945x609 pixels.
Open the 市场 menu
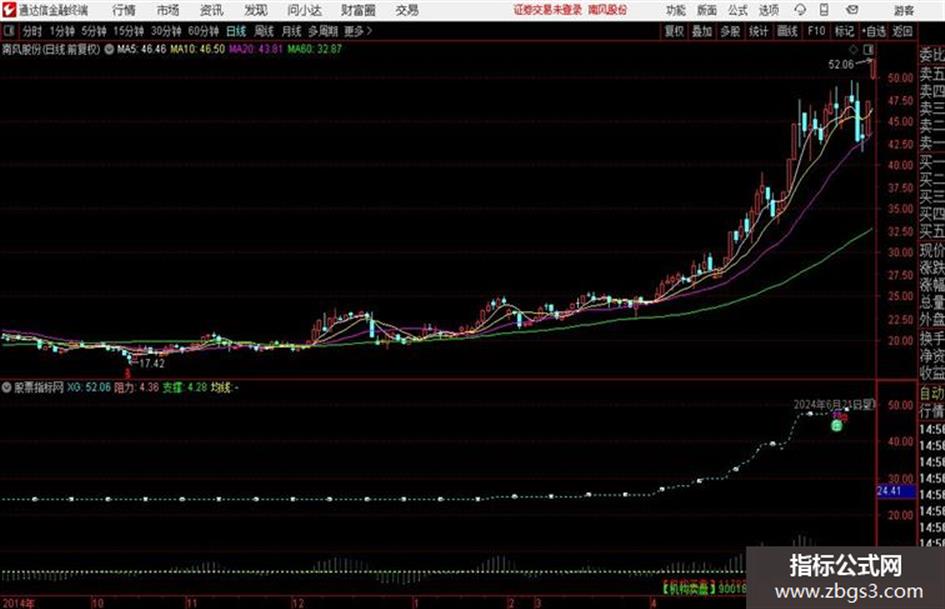coord(168,10)
